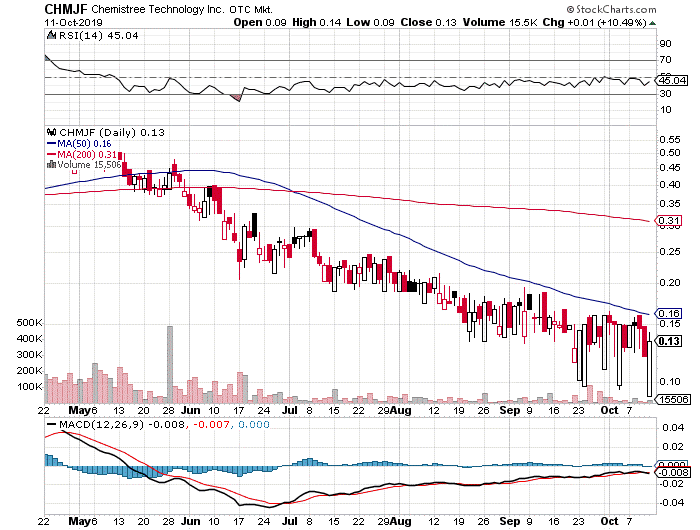The width and height of the screenshot is (700, 530).
Task: Click the 0.25 label on the price axis
Action: [670, 252]
